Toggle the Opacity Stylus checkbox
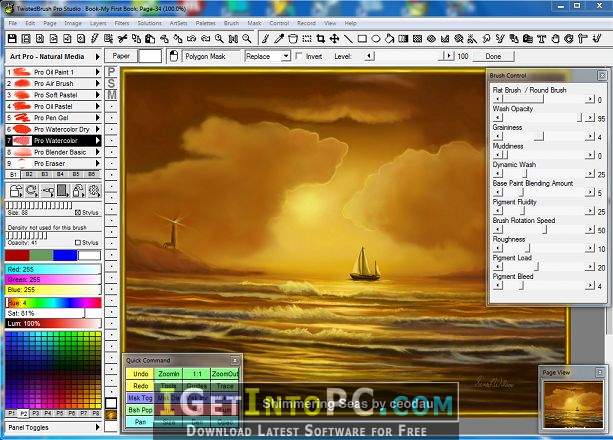Image resolution: width=613 pixels, height=440 pixels. click(x=77, y=242)
